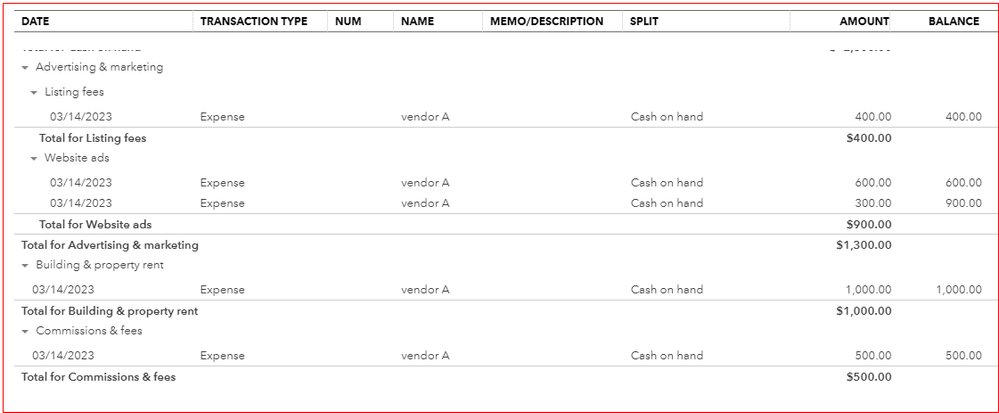Image resolution: width=999 pixels, height=413 pixels.
Task: Click the SPLIT column header
Action: (644, 21)
